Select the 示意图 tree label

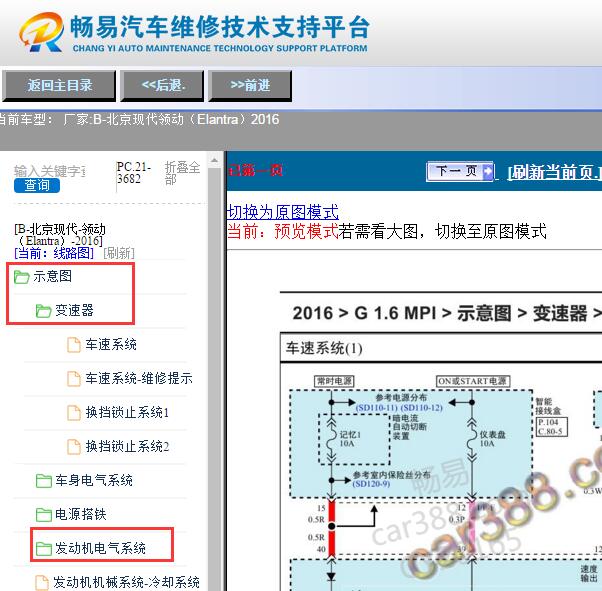[52, 276]
